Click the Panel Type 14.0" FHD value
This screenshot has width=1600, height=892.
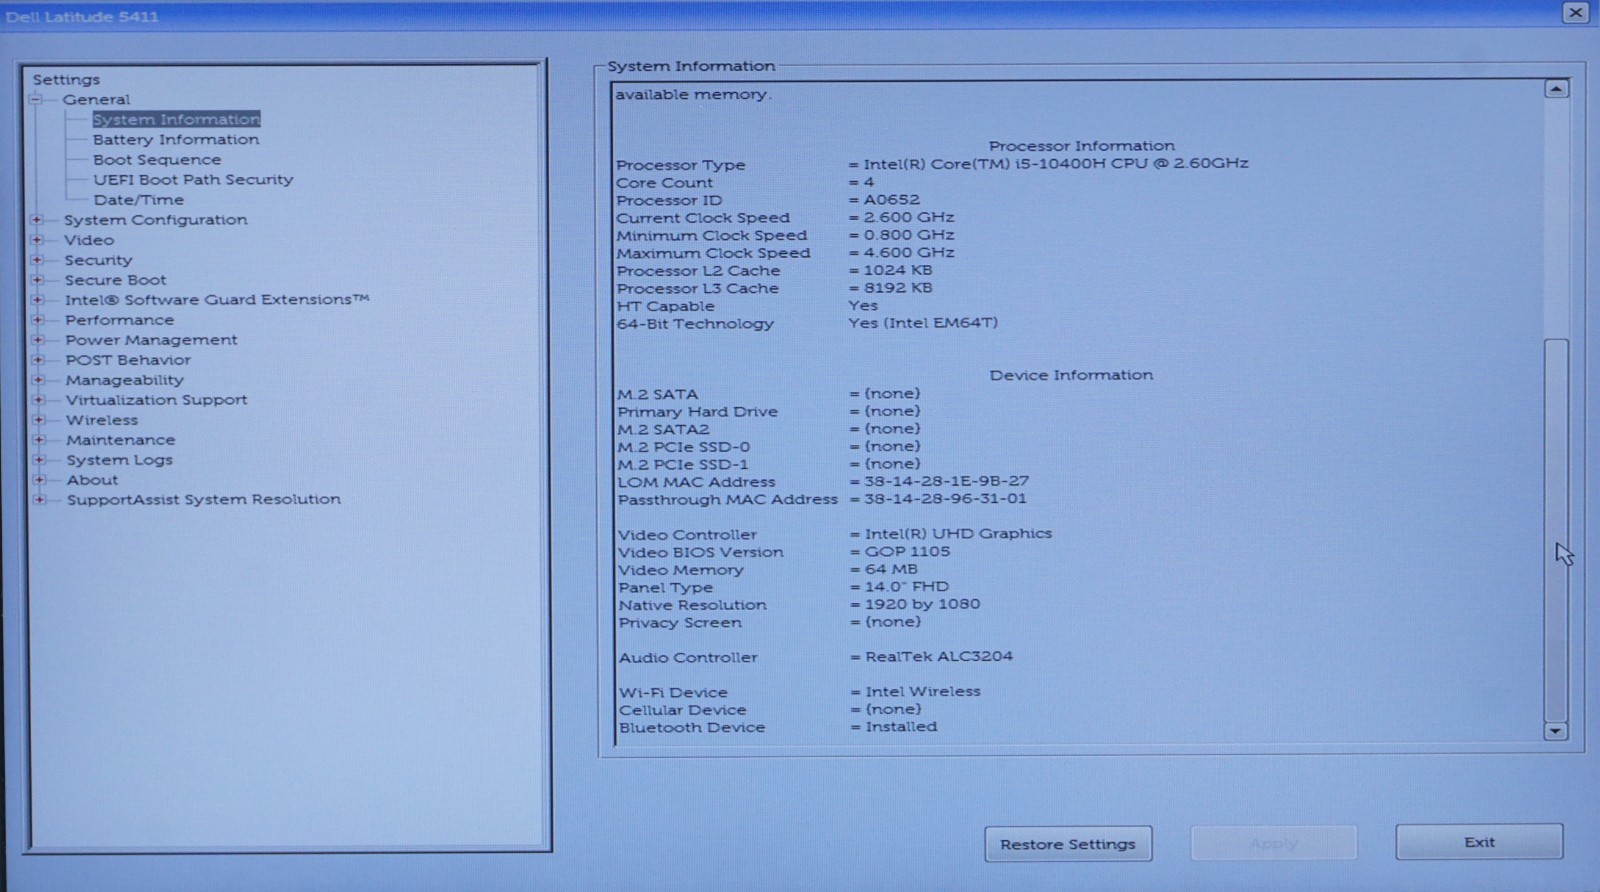[906, 587]
